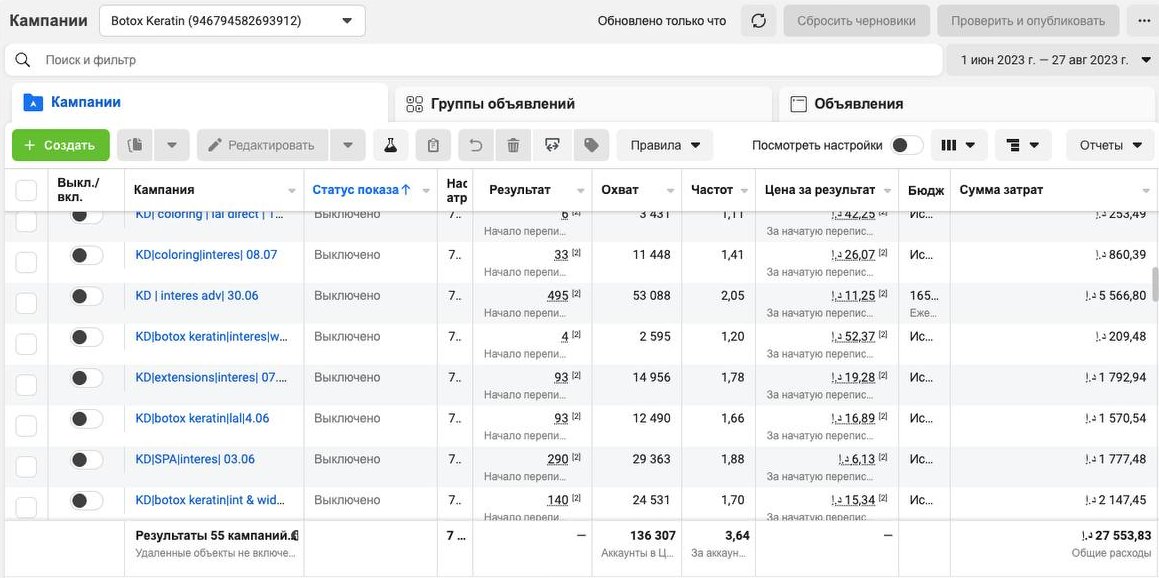Click the total reach value 136 307

pyautogui.click(x=653, y=535)
